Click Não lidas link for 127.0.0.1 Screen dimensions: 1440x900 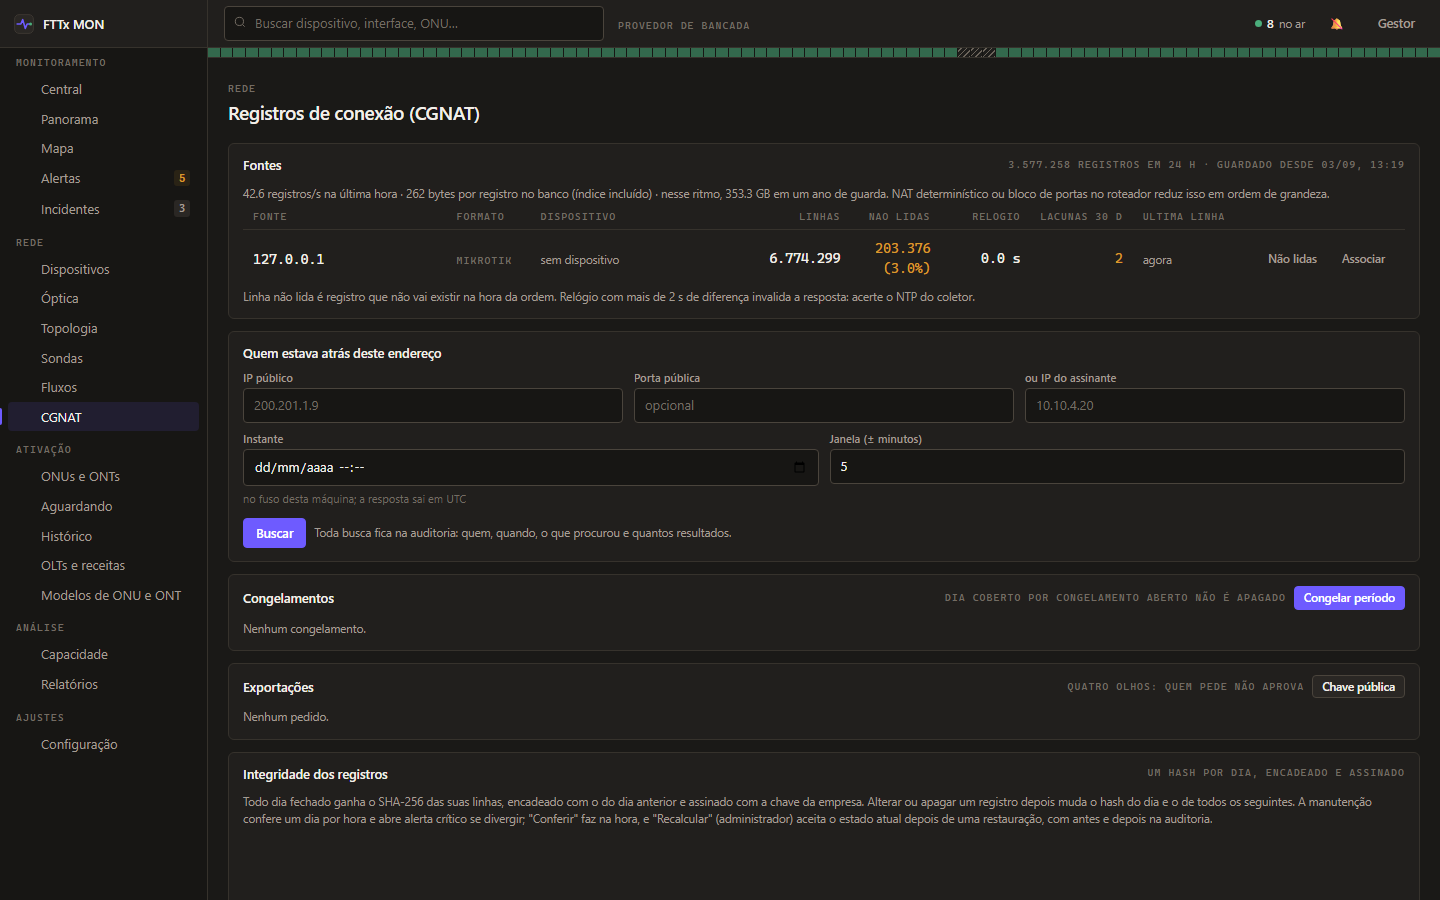pyautogui.click(x=1292, y=259)
